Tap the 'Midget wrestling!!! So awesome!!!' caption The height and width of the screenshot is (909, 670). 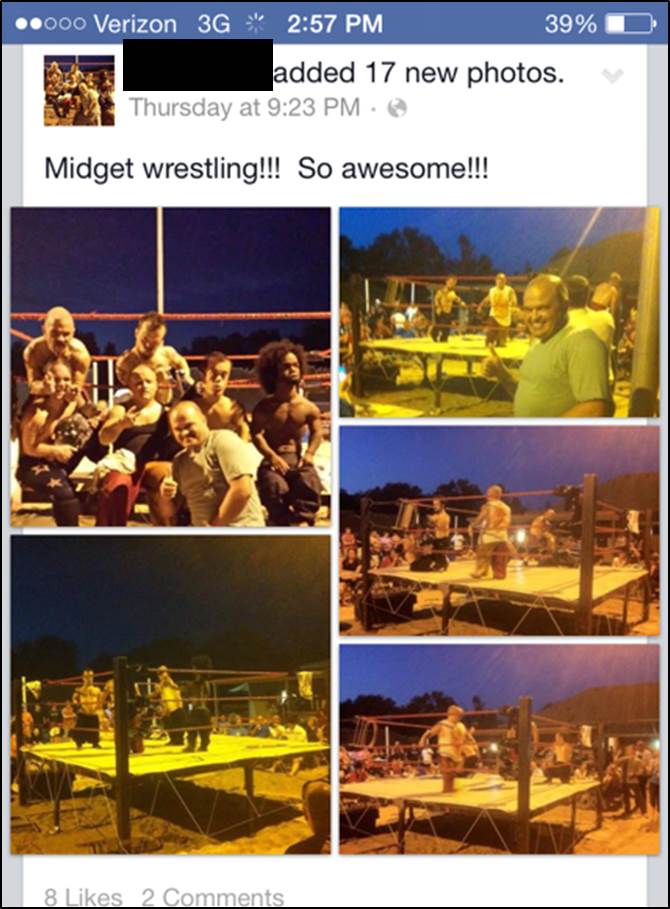267,169
